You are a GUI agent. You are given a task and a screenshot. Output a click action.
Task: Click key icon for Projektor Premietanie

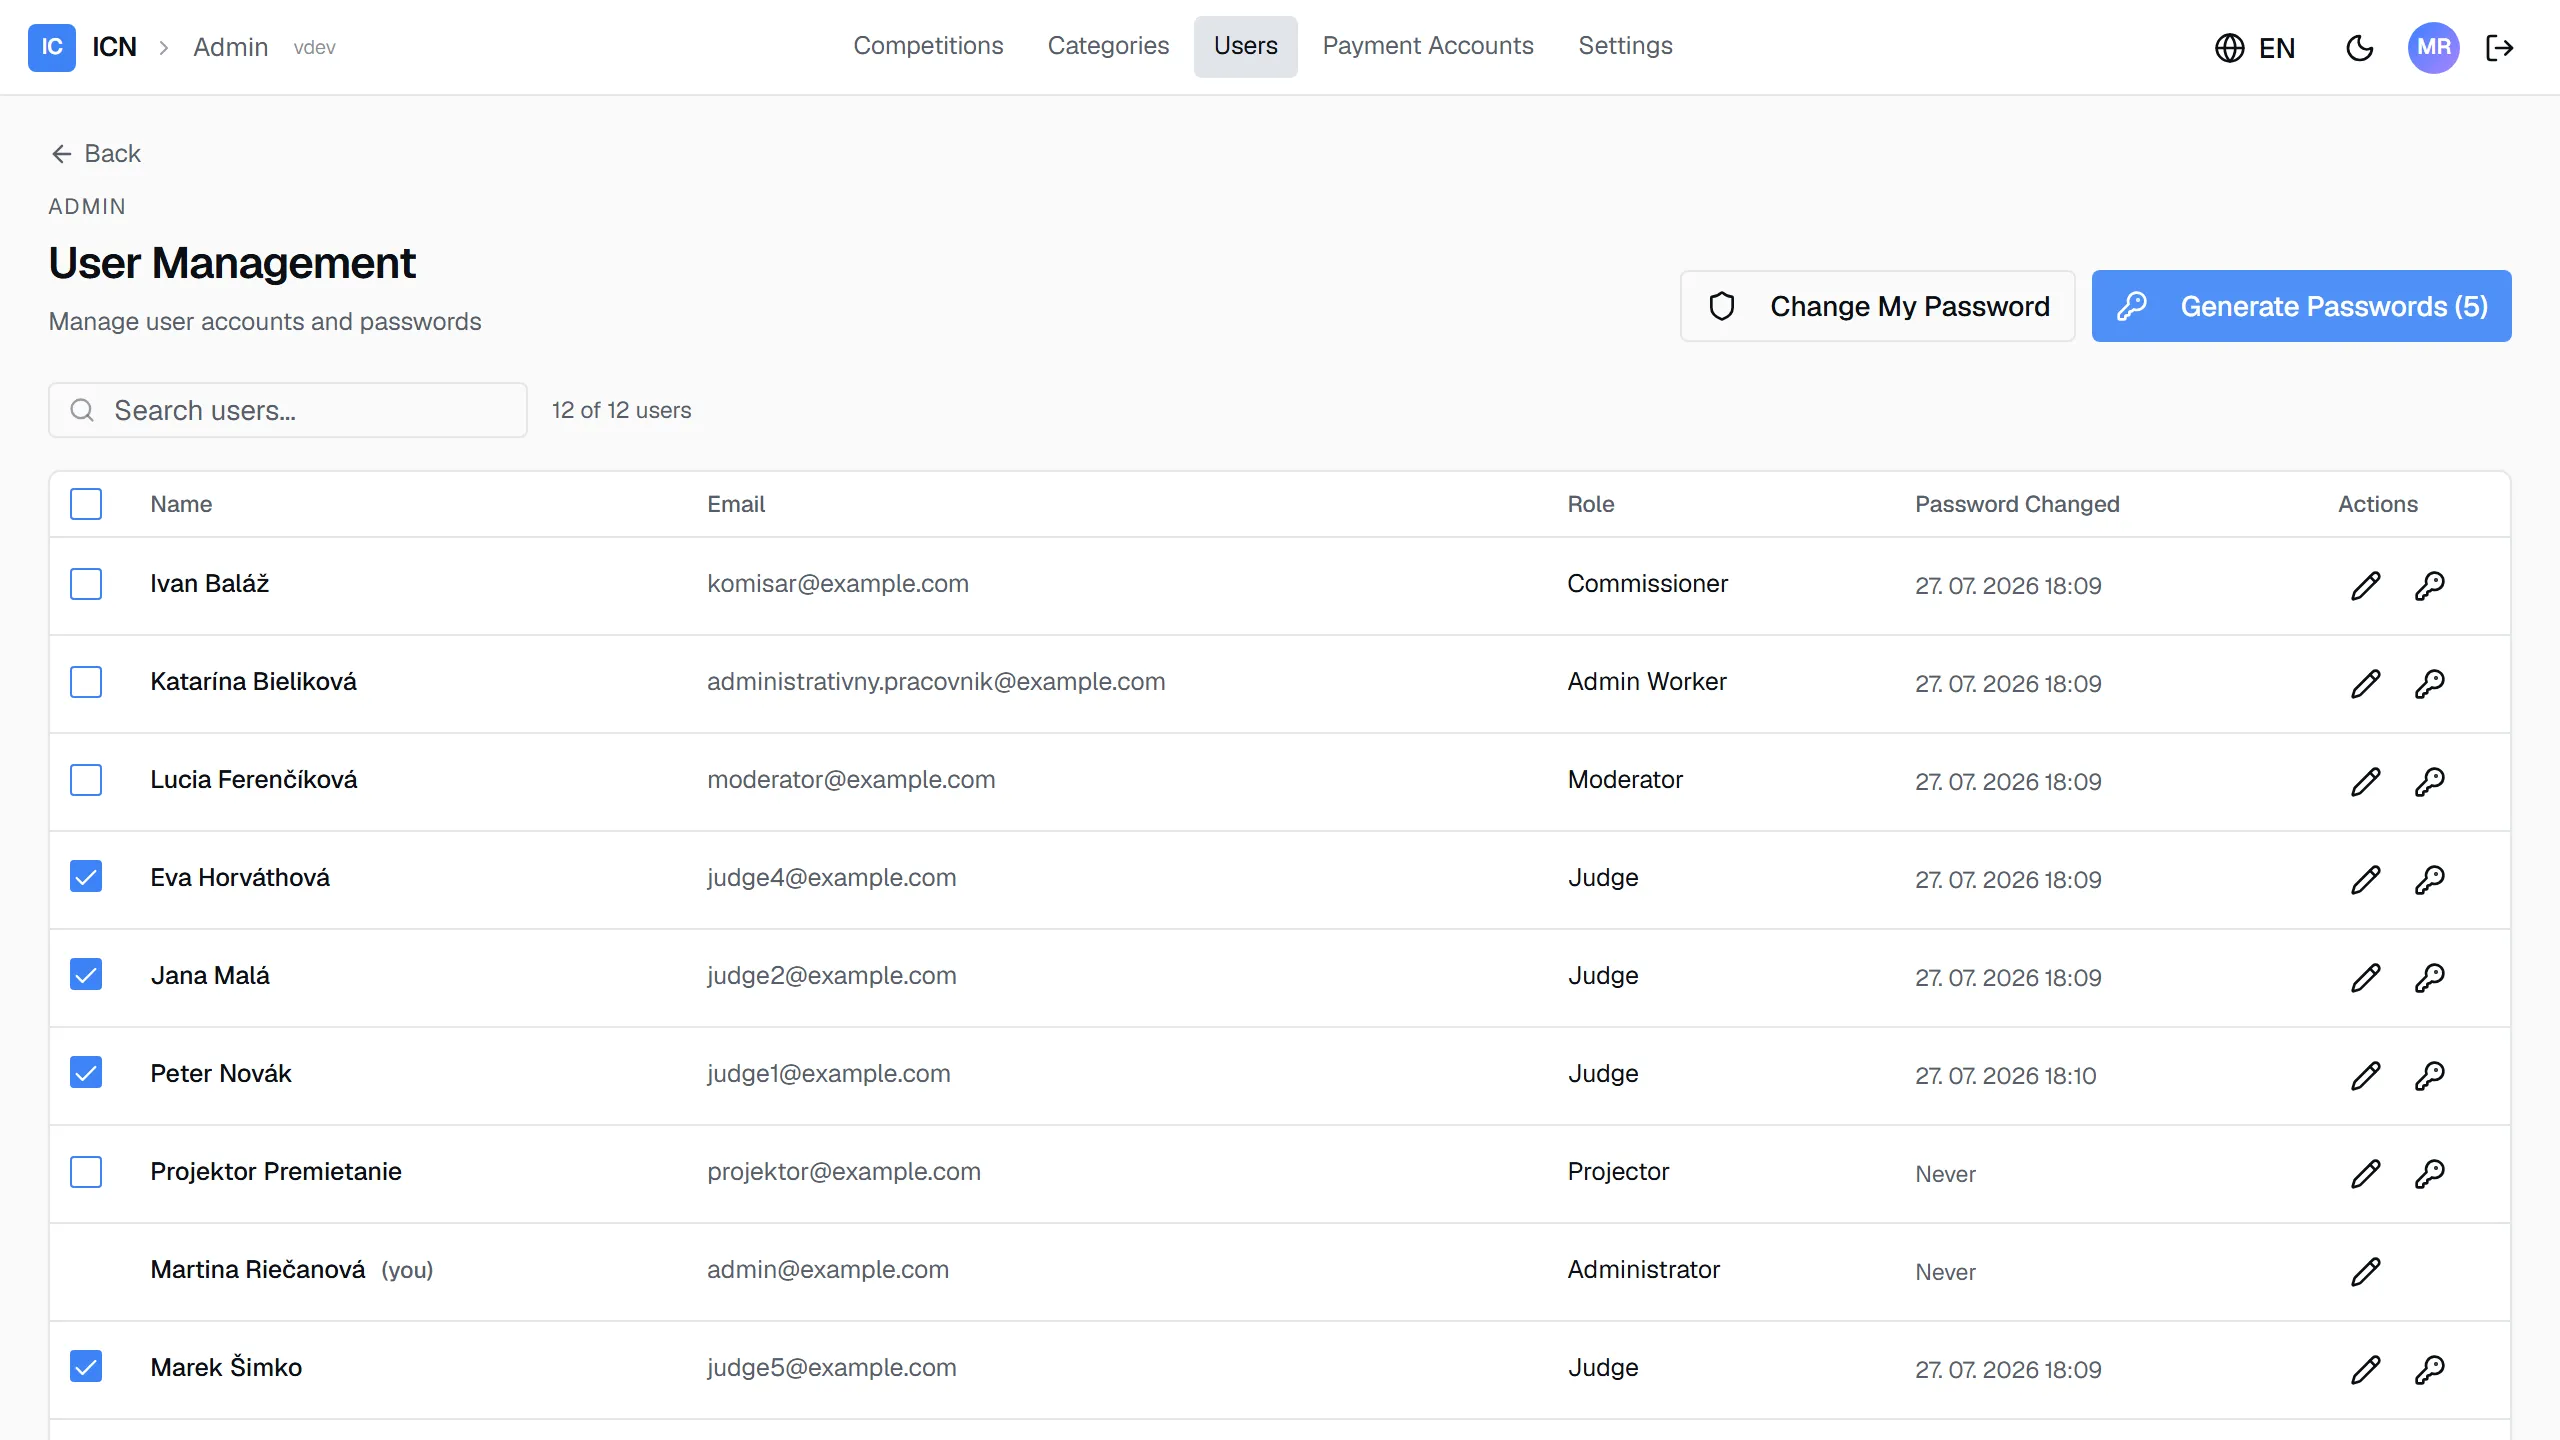click(x=2430, y=1174)
